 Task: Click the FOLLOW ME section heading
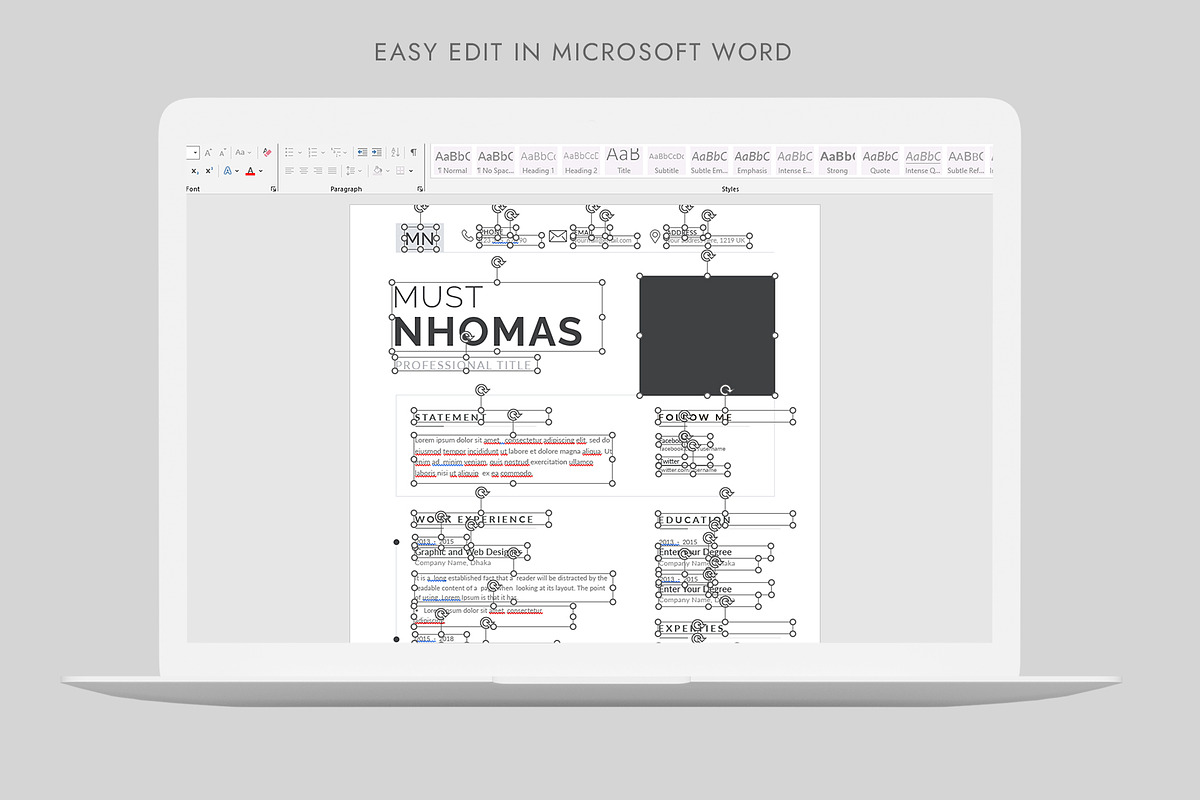tap(695, 417)
